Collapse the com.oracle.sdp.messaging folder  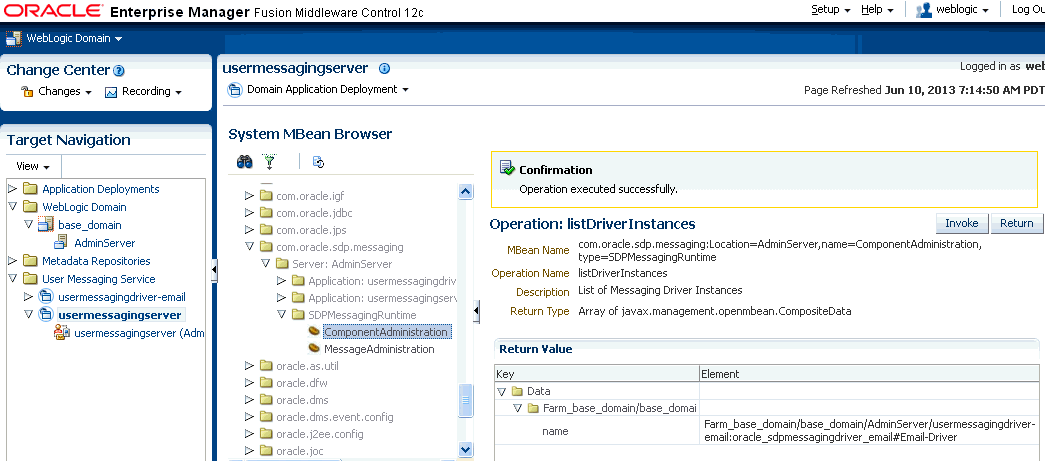[x=249, y=246]
